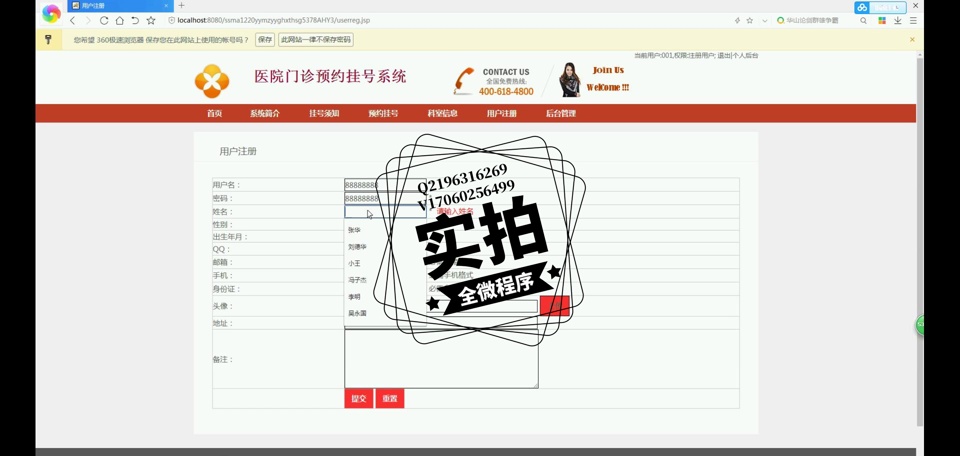Open the 预约挂号 navigation menu item
The width and height of the screenshot is (960, 456).
pos(383,114)
